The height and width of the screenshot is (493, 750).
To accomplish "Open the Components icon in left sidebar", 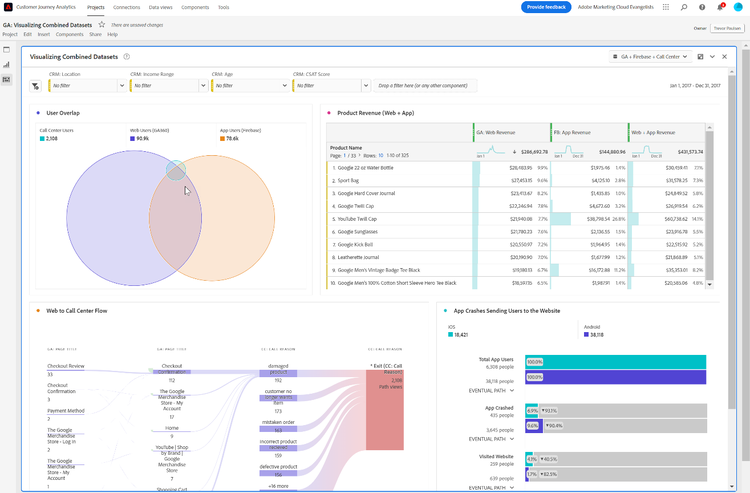I will point(7,79).
